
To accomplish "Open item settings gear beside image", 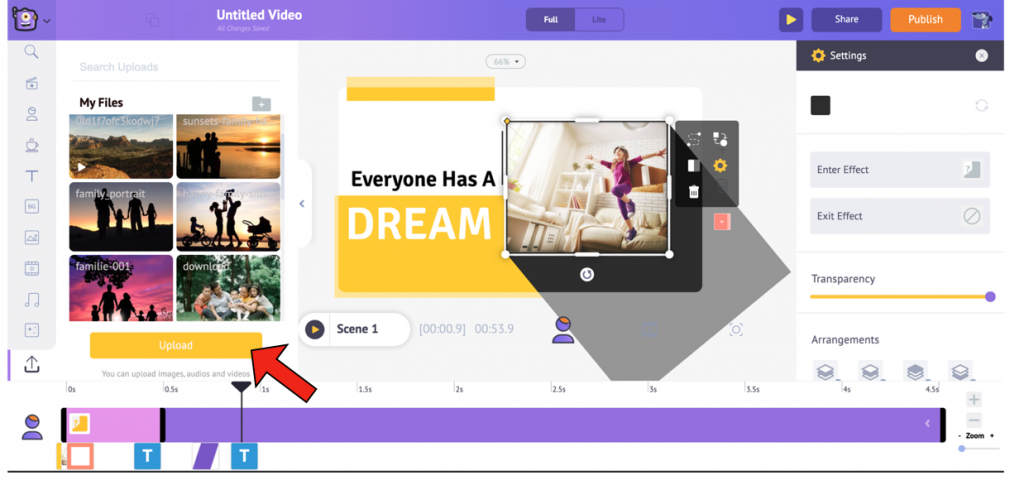I will 719,166.
